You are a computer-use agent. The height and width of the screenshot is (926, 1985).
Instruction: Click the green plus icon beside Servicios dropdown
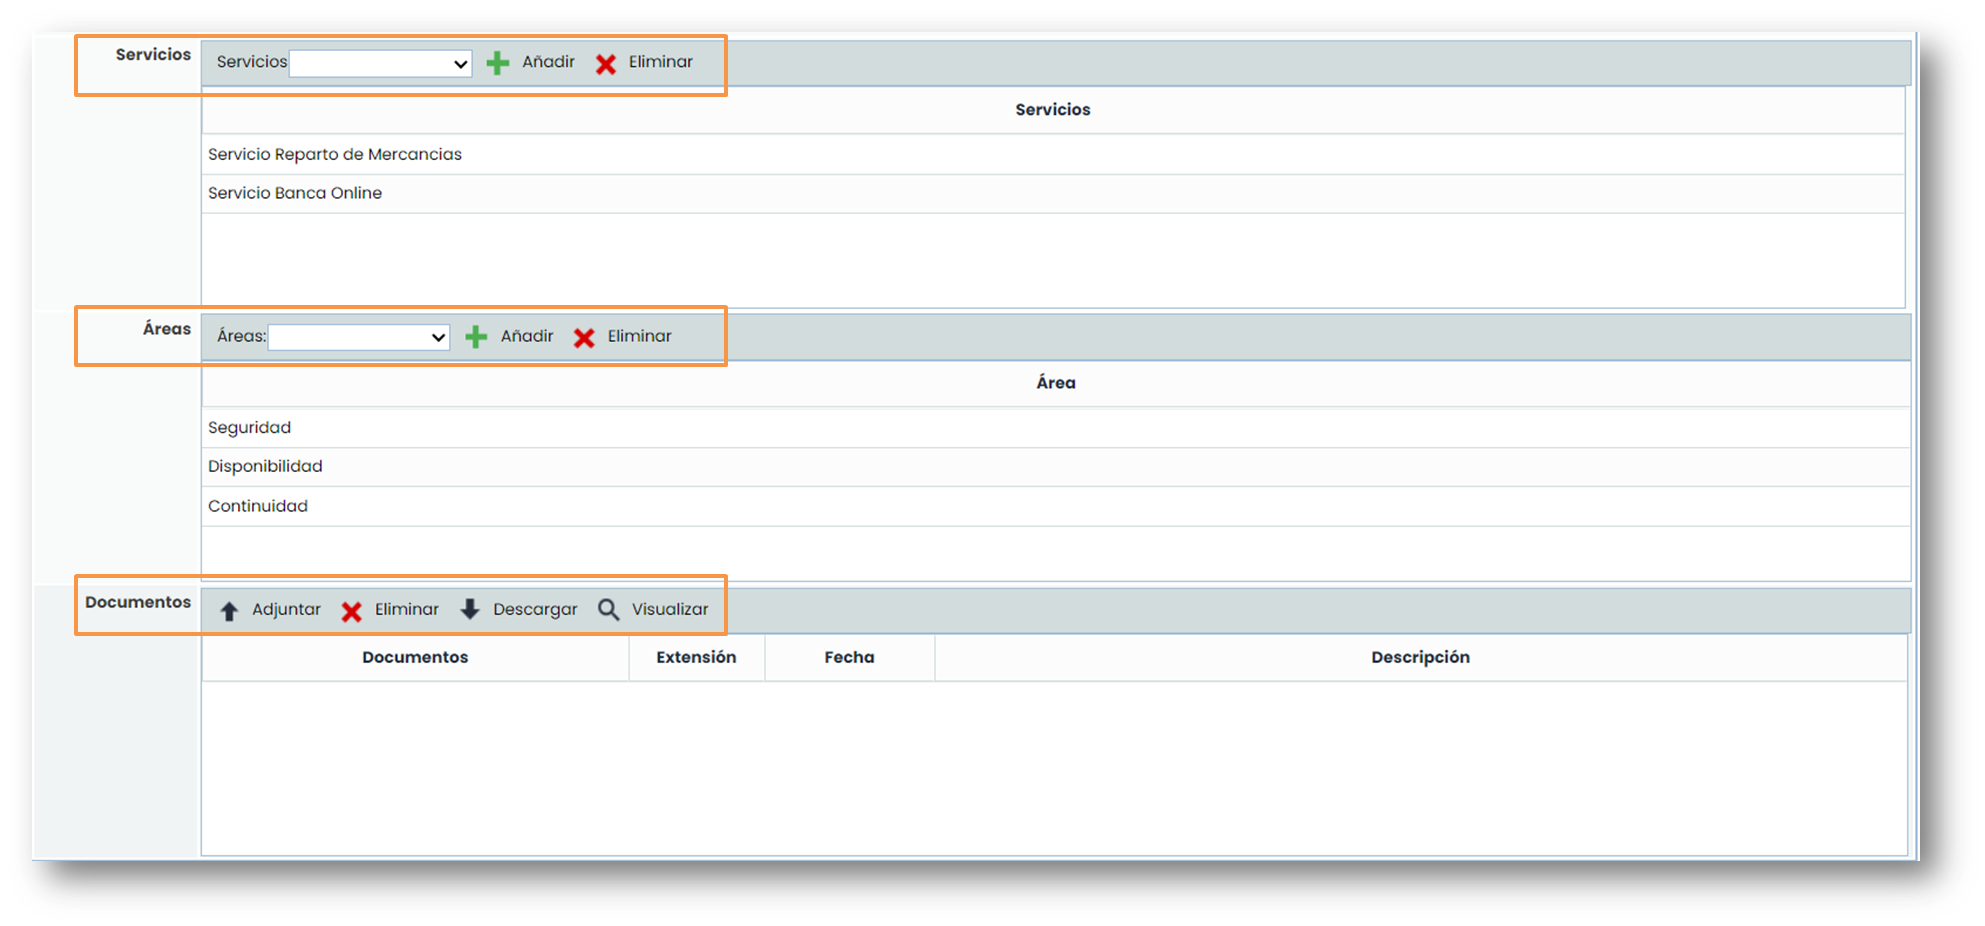coord(497,64)
